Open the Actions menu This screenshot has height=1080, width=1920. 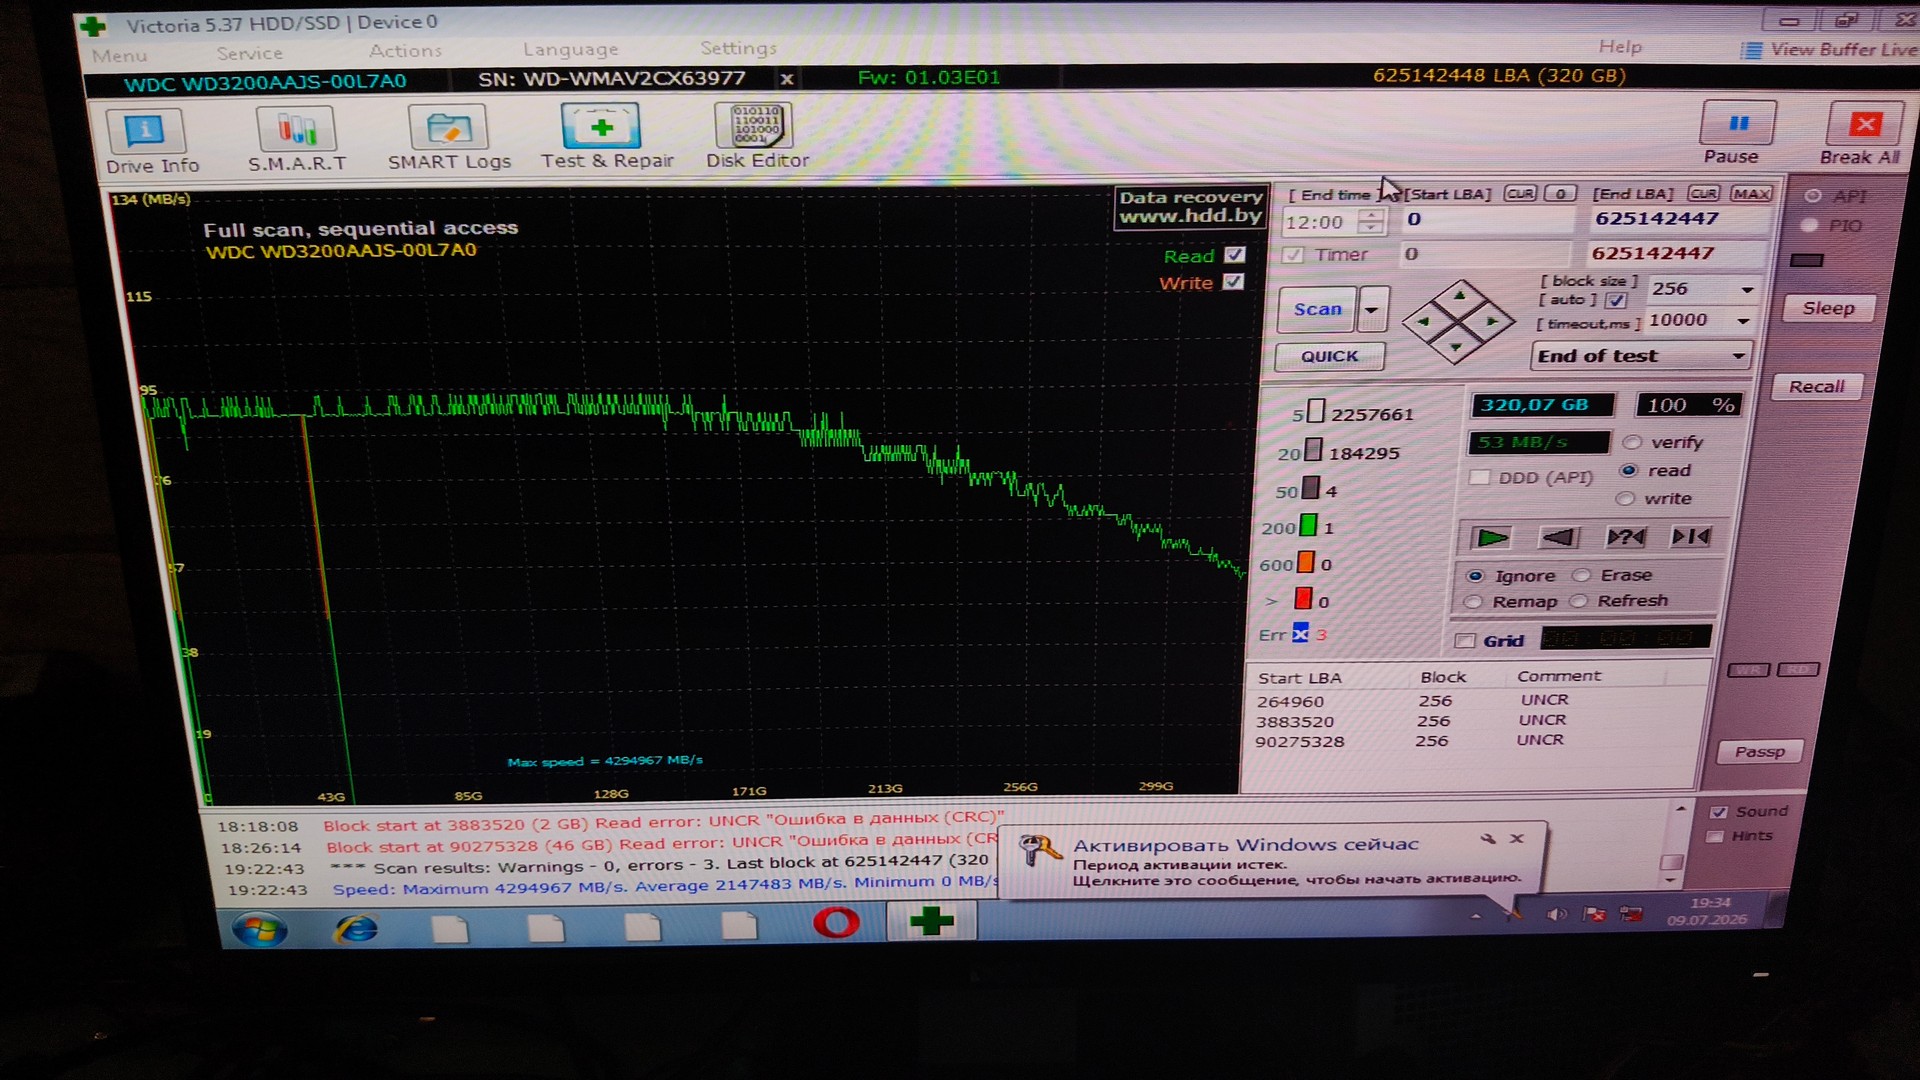point(405,51)
